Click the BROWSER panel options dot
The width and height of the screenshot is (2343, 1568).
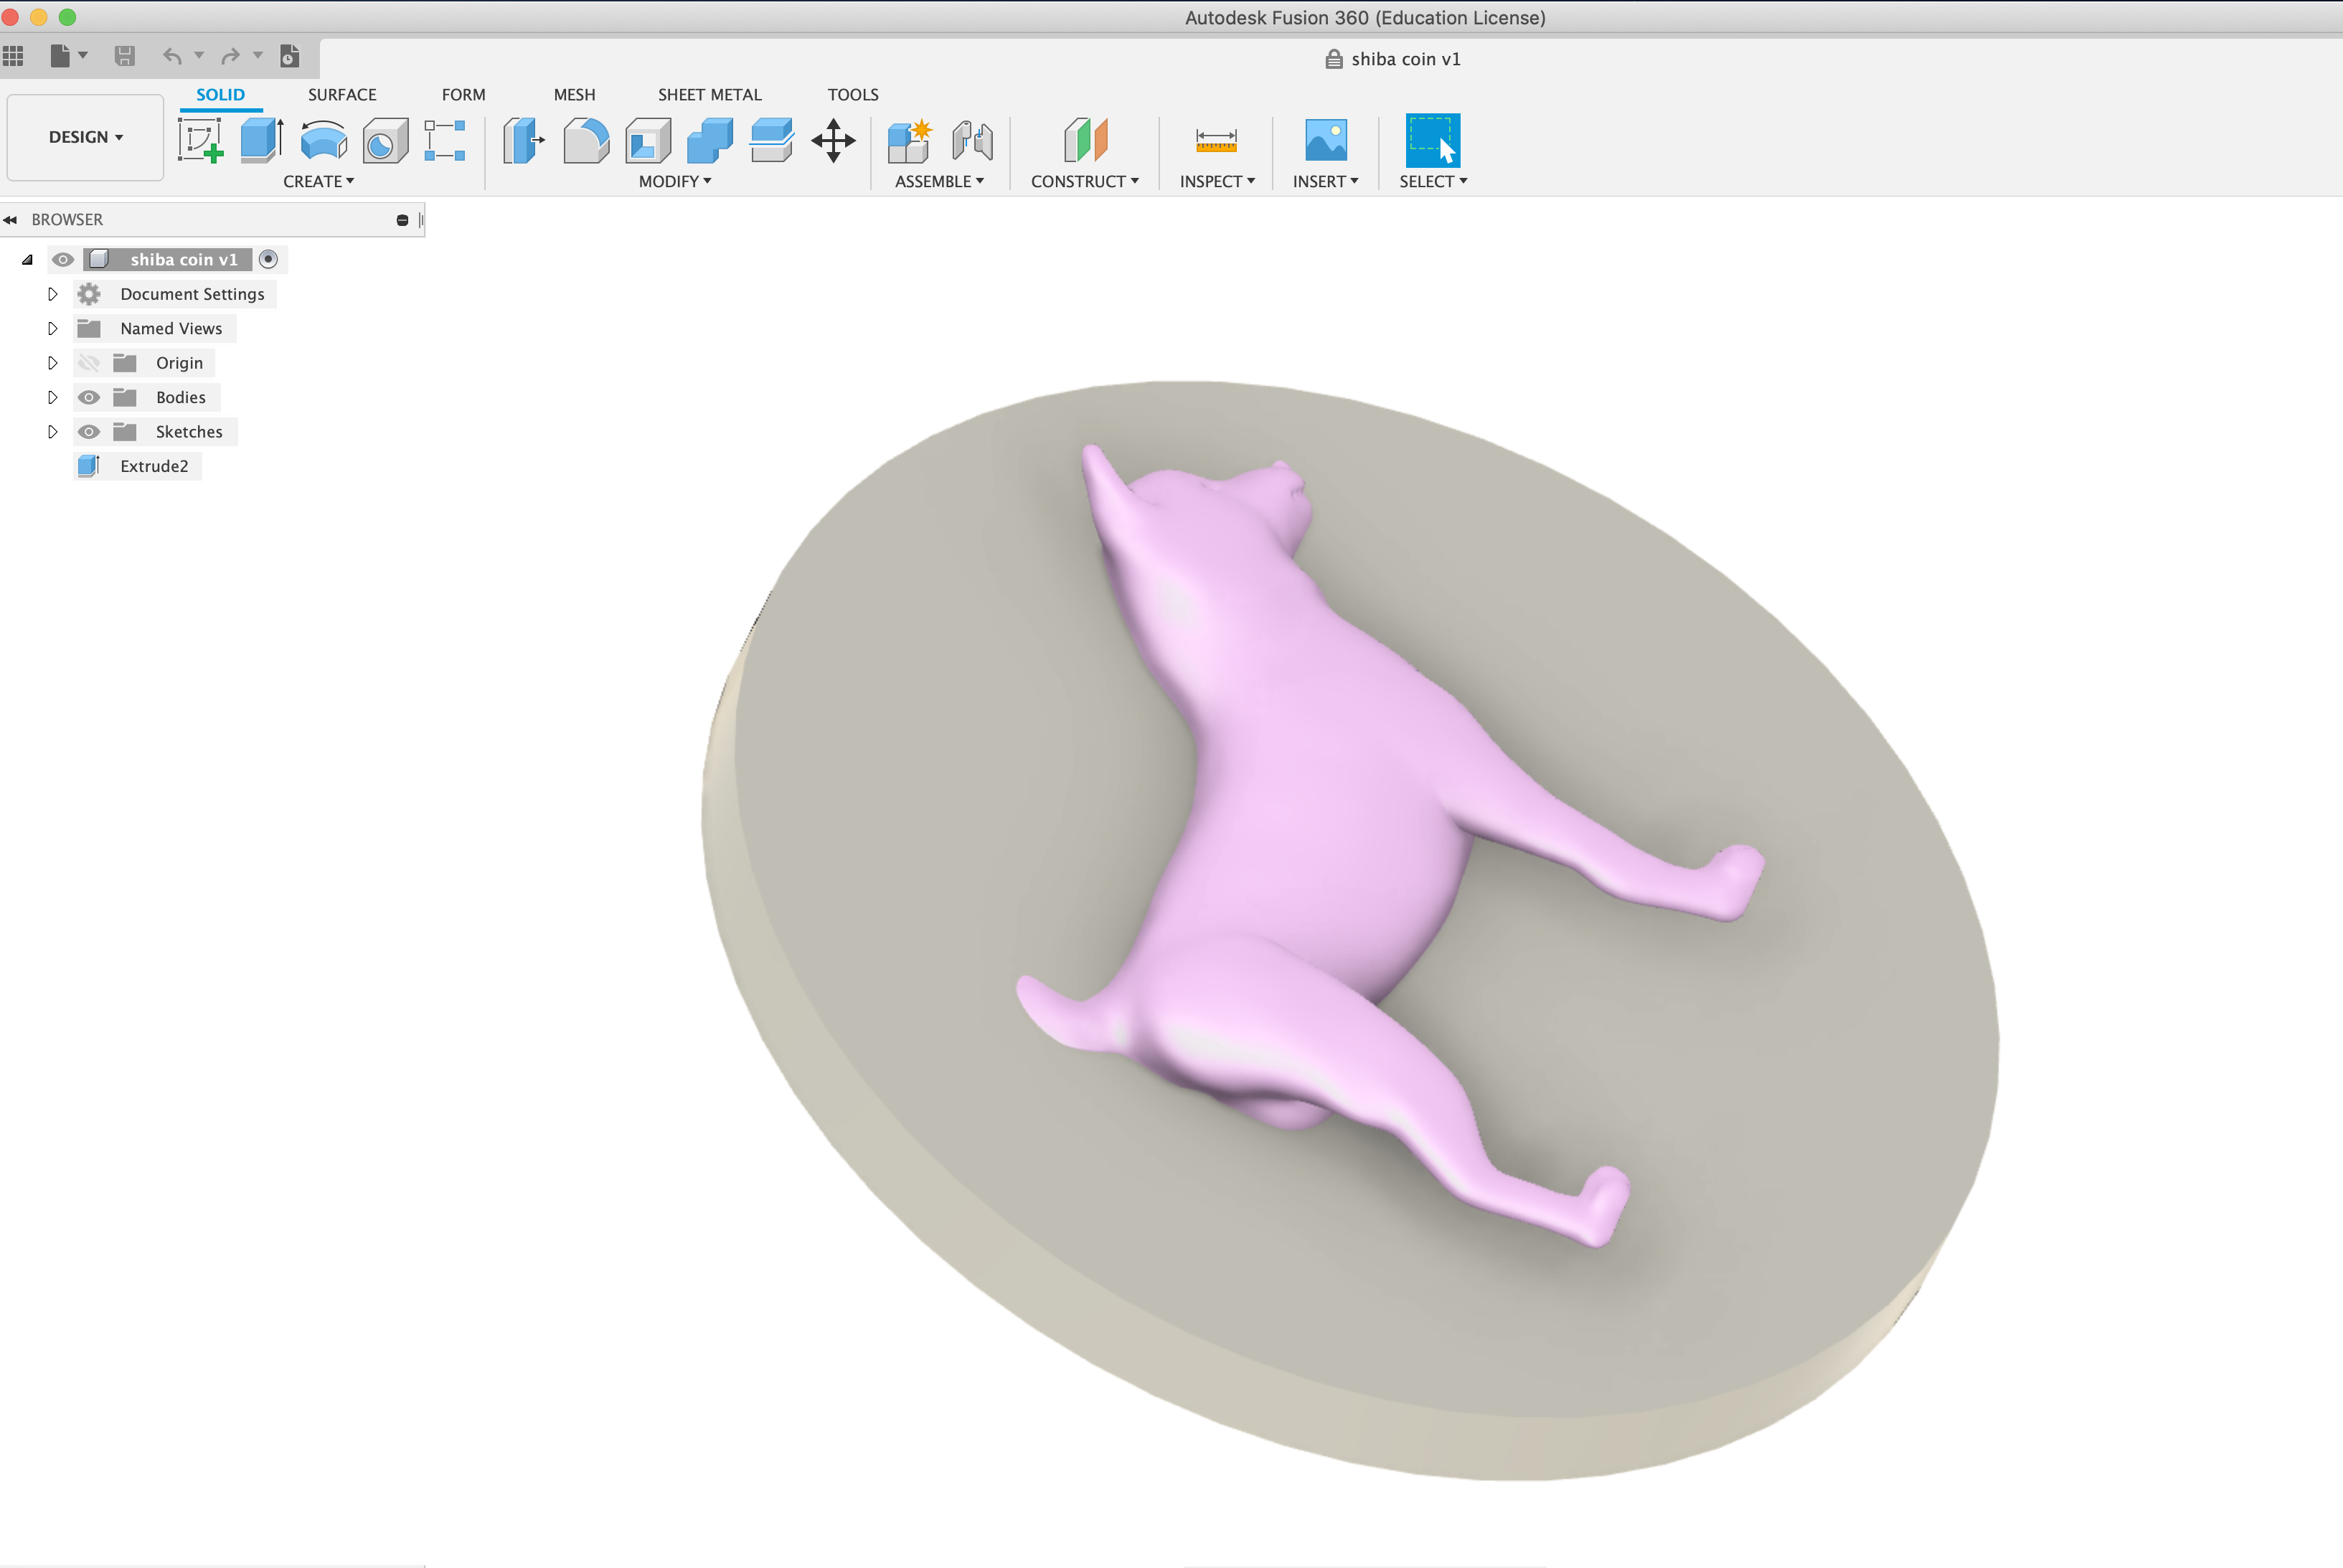tap(402, 220)
